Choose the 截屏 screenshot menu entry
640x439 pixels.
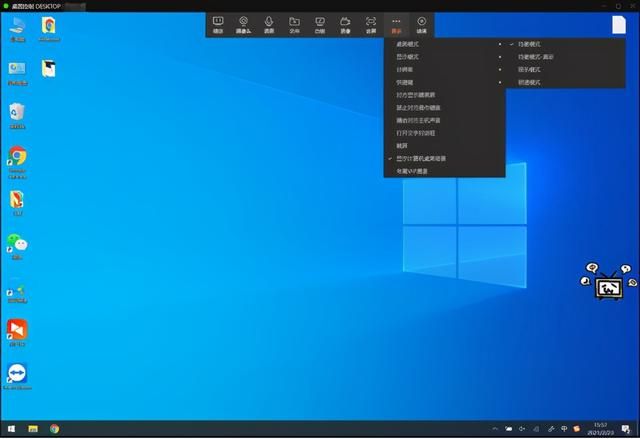[x=444, y=146]
